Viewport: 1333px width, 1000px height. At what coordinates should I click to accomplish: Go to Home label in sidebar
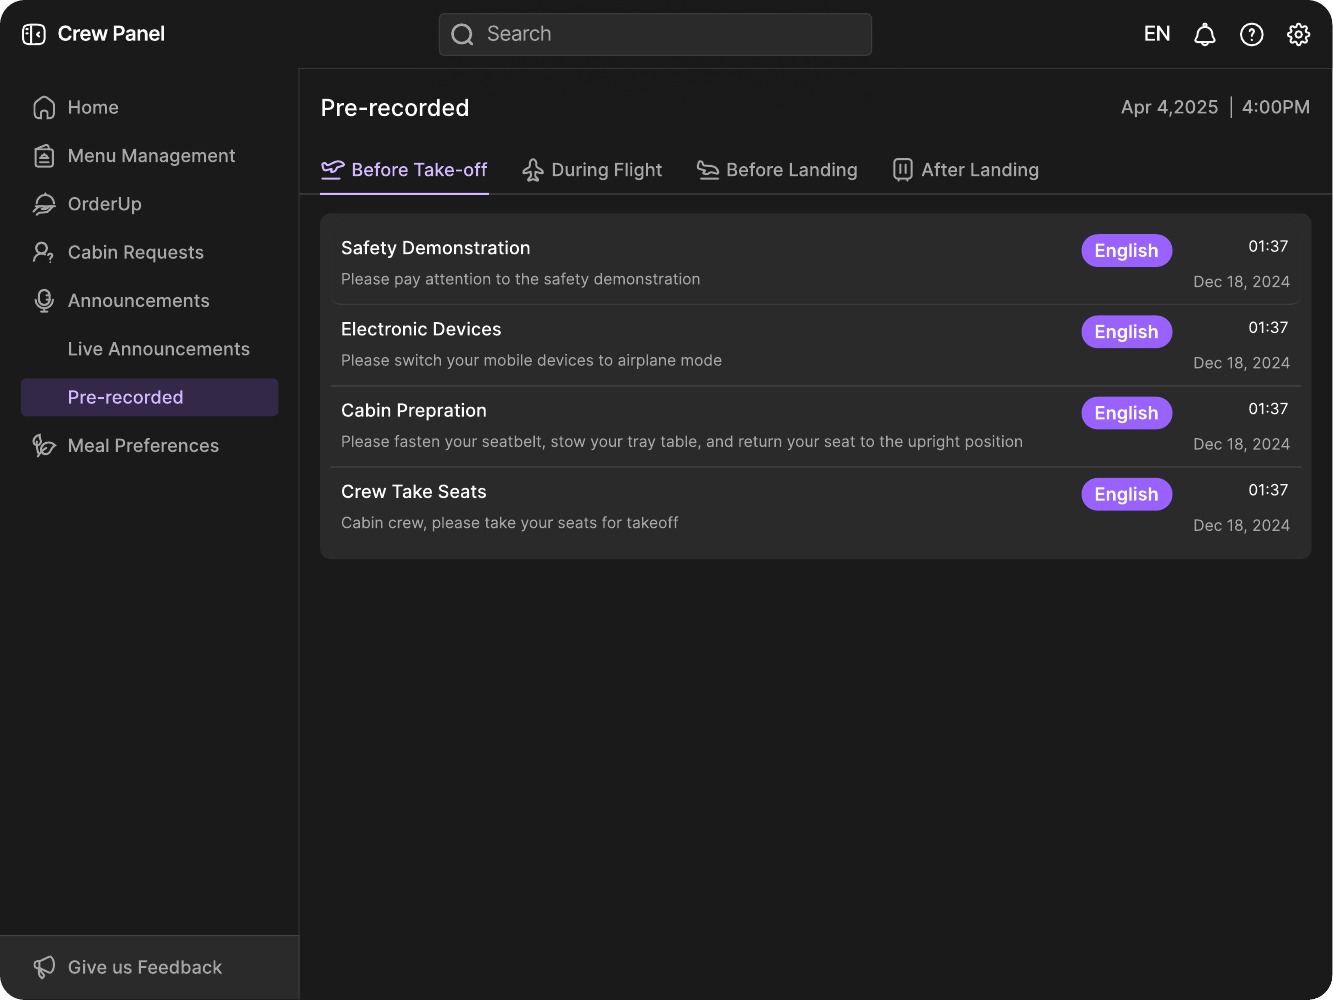coord(93,107)
